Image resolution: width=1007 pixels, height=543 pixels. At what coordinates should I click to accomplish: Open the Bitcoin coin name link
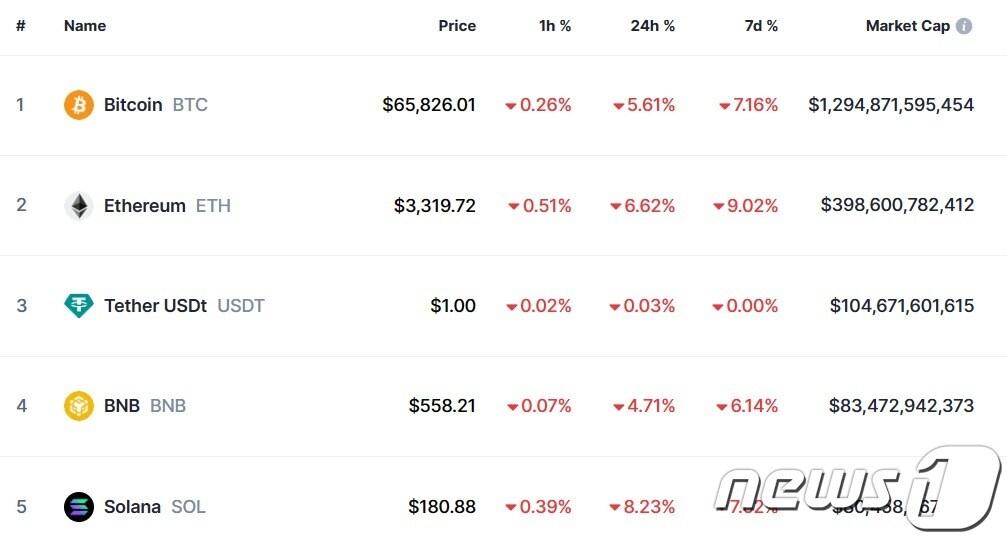tap(133, 105)
